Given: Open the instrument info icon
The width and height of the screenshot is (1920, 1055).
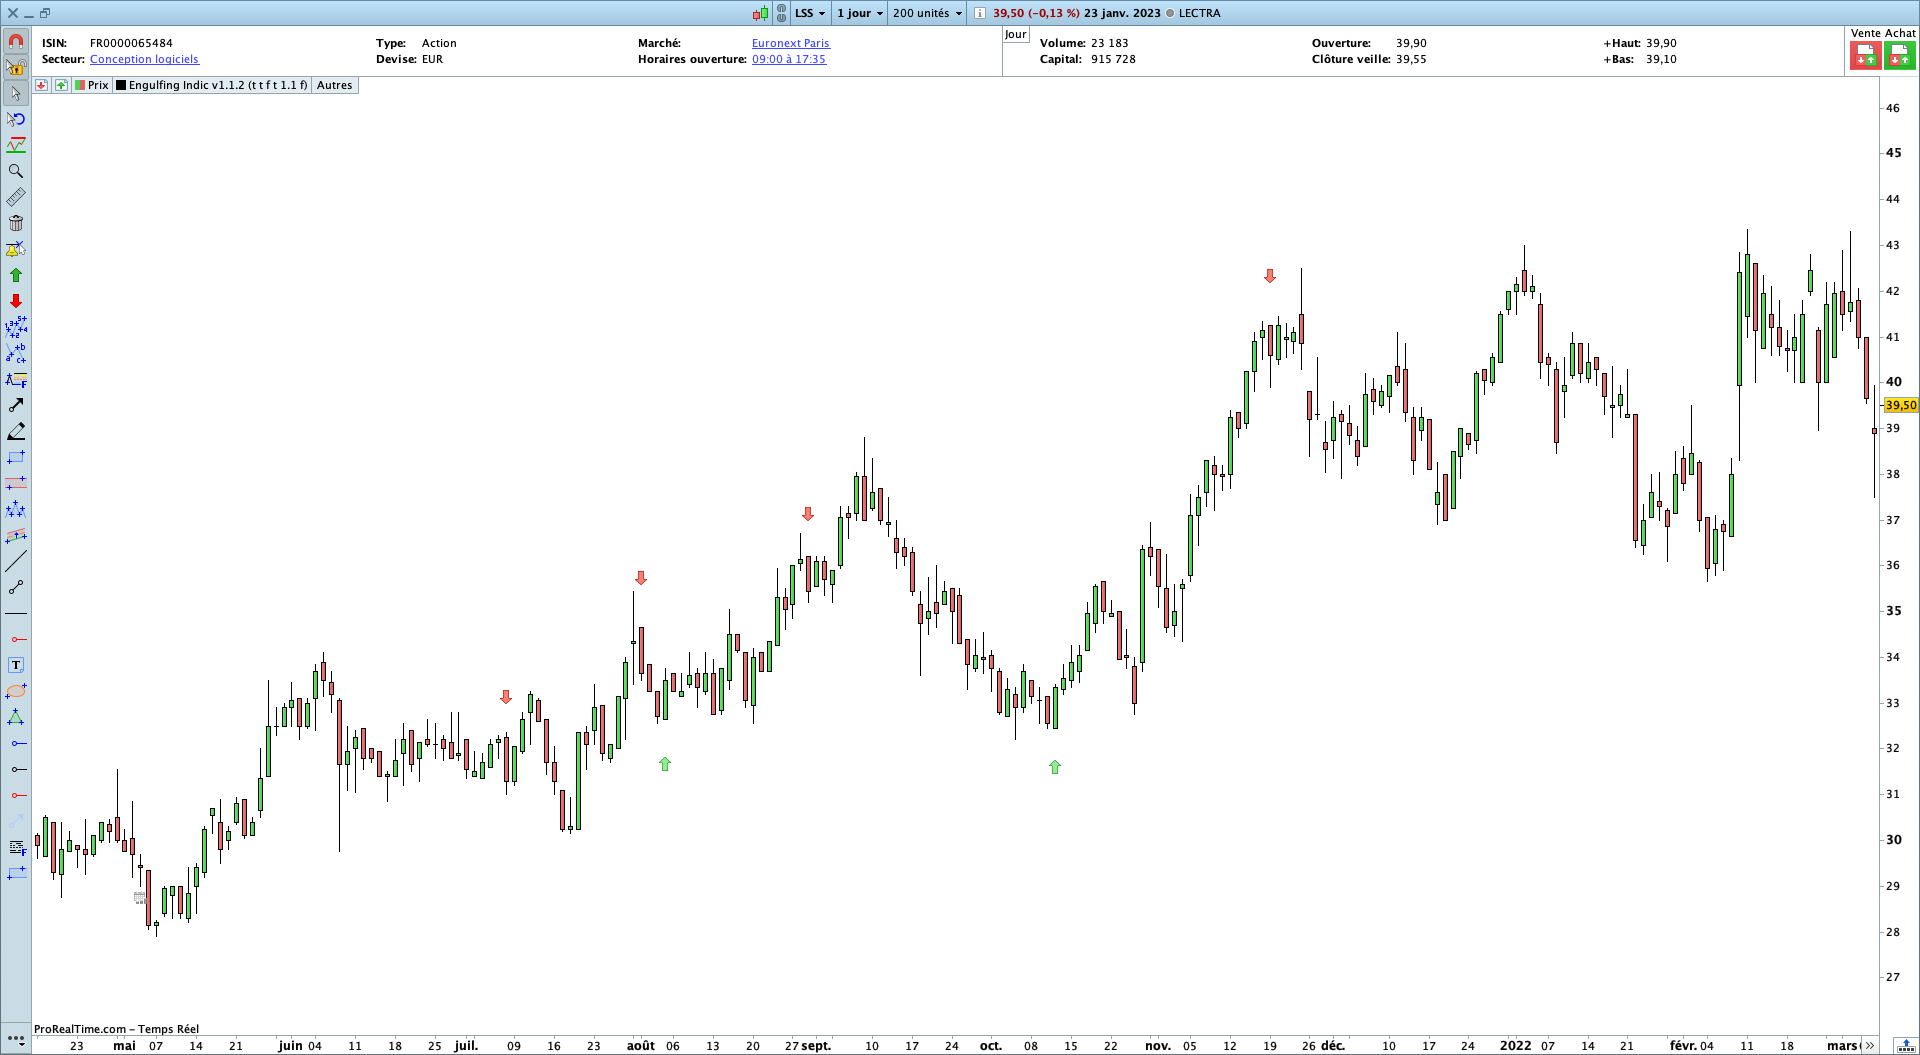Looking at the screenshot, I should (x=980, y=13).
